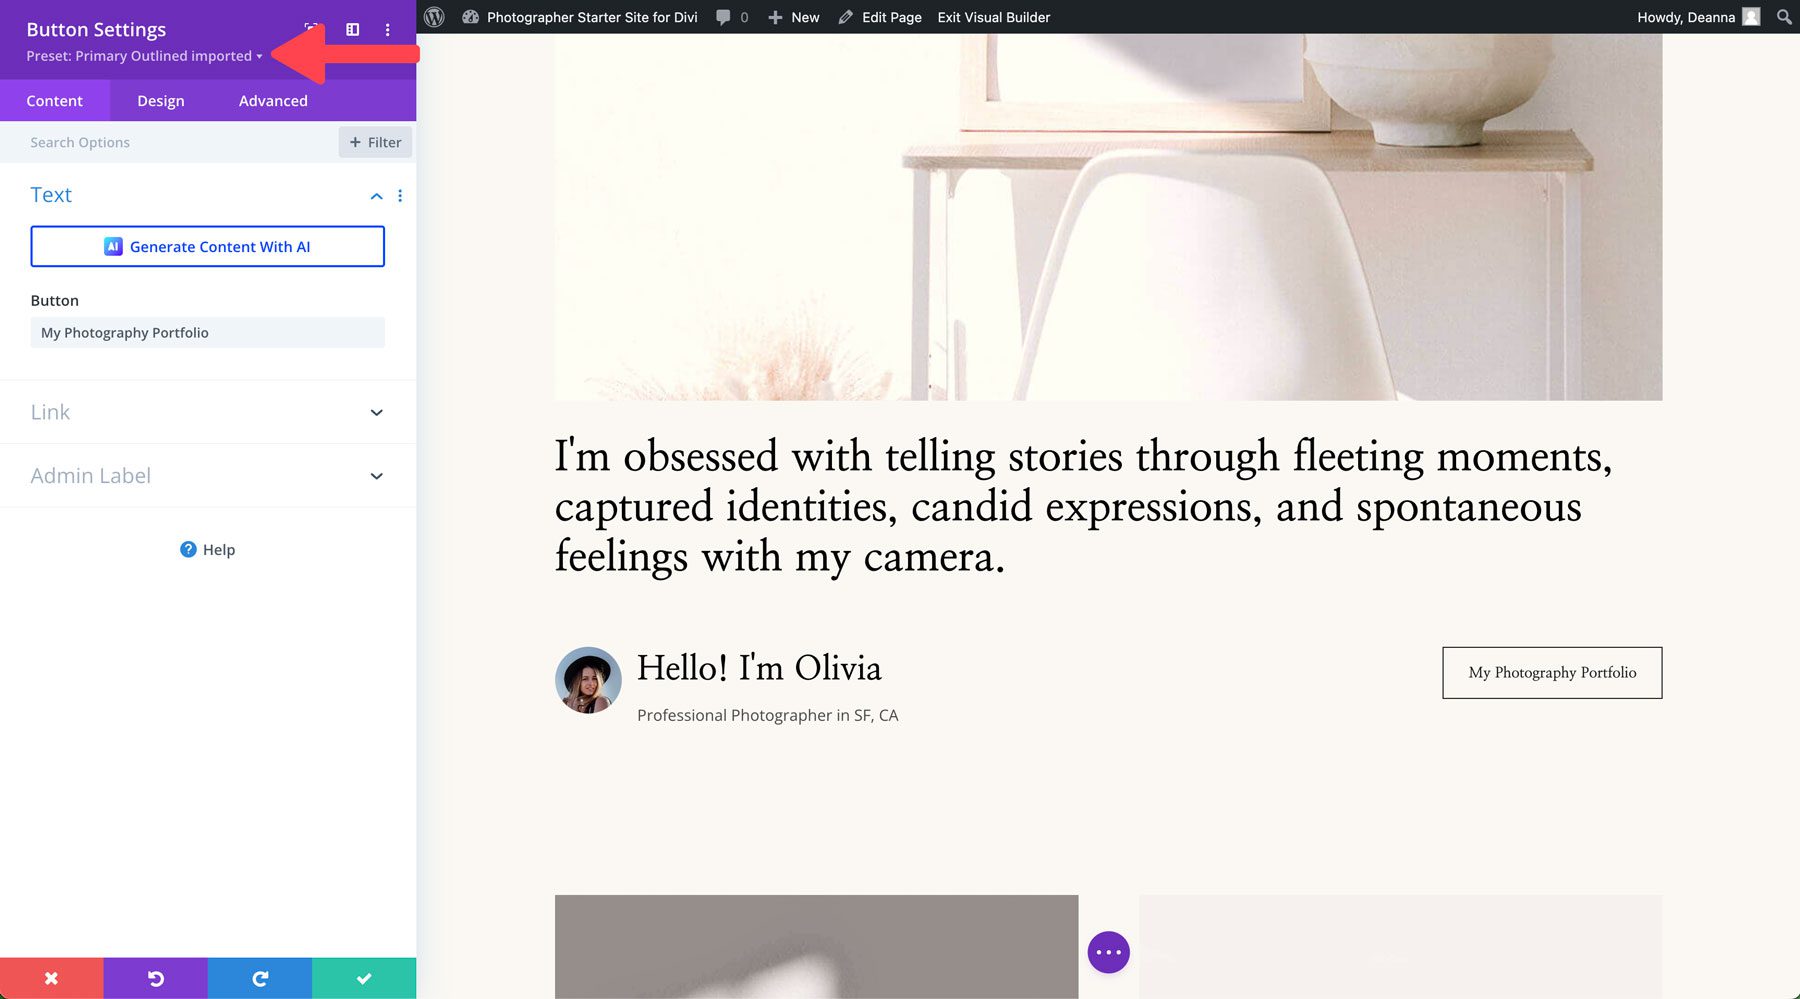1800x999 pixels.
Task: Redo the last change
Action: [x=259, y=978]
